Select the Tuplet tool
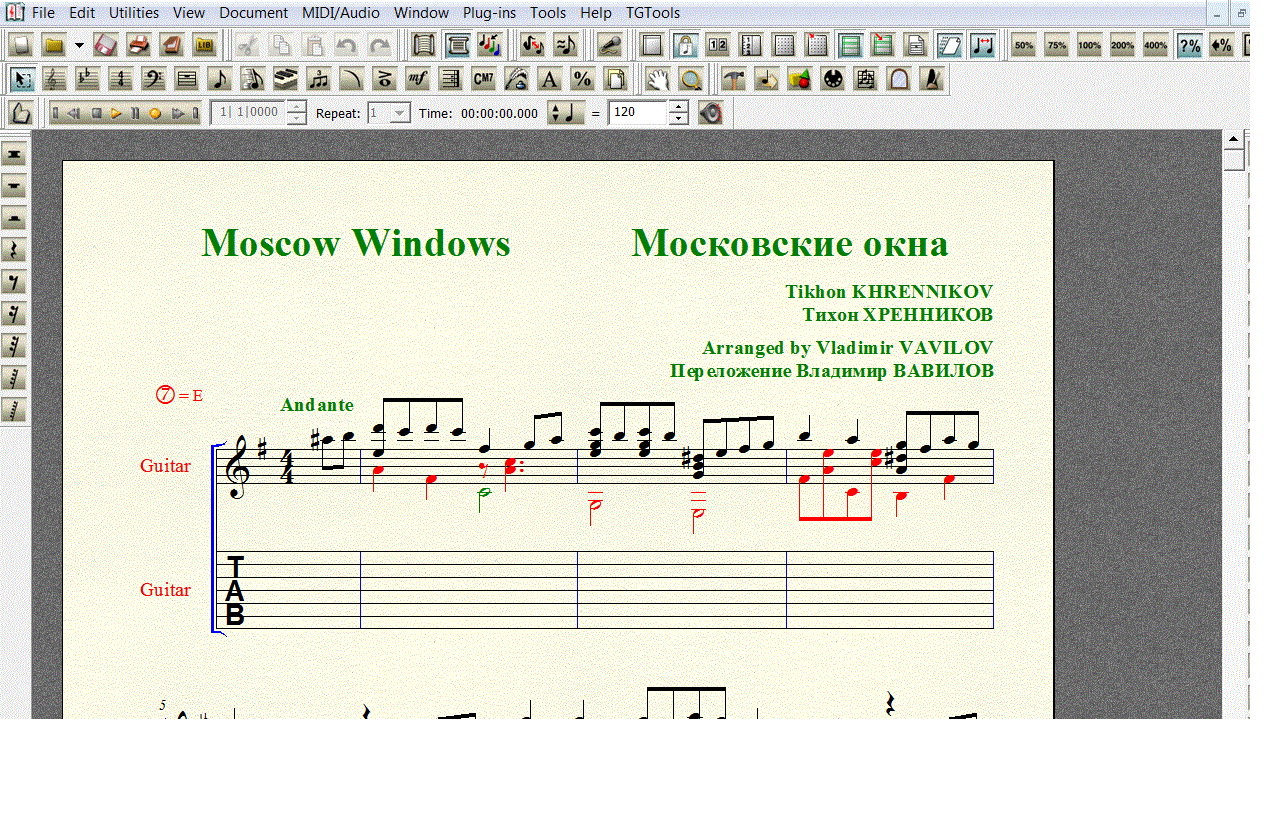This screenshot has height=813, width=1274. (x=318, y=79)
